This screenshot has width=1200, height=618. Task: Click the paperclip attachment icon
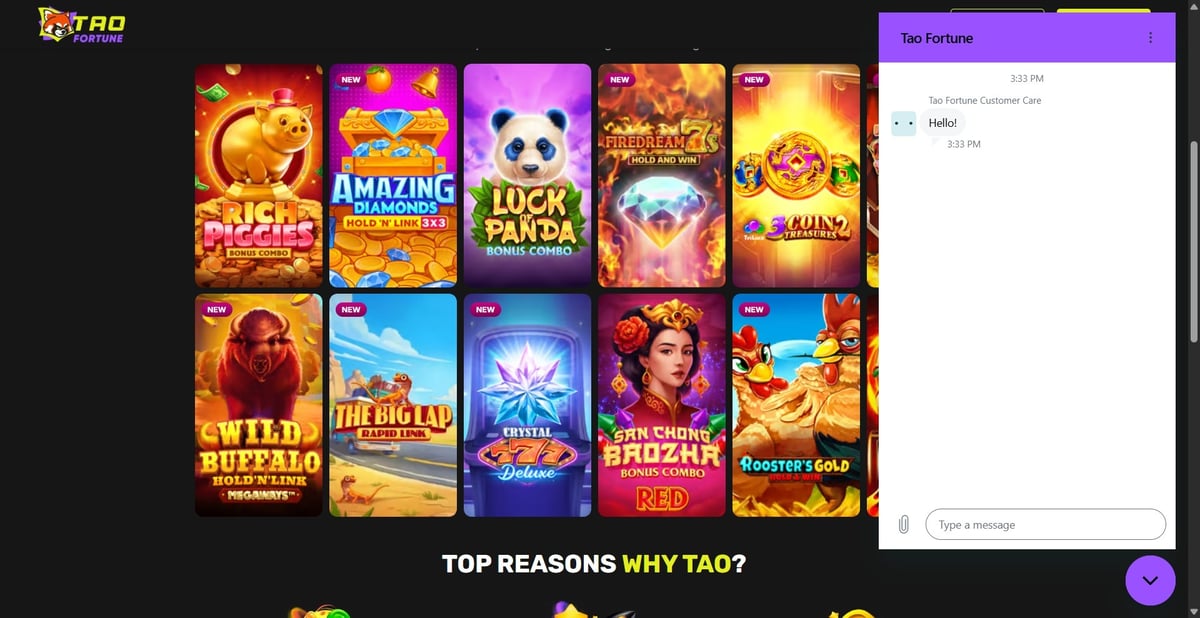903,524
